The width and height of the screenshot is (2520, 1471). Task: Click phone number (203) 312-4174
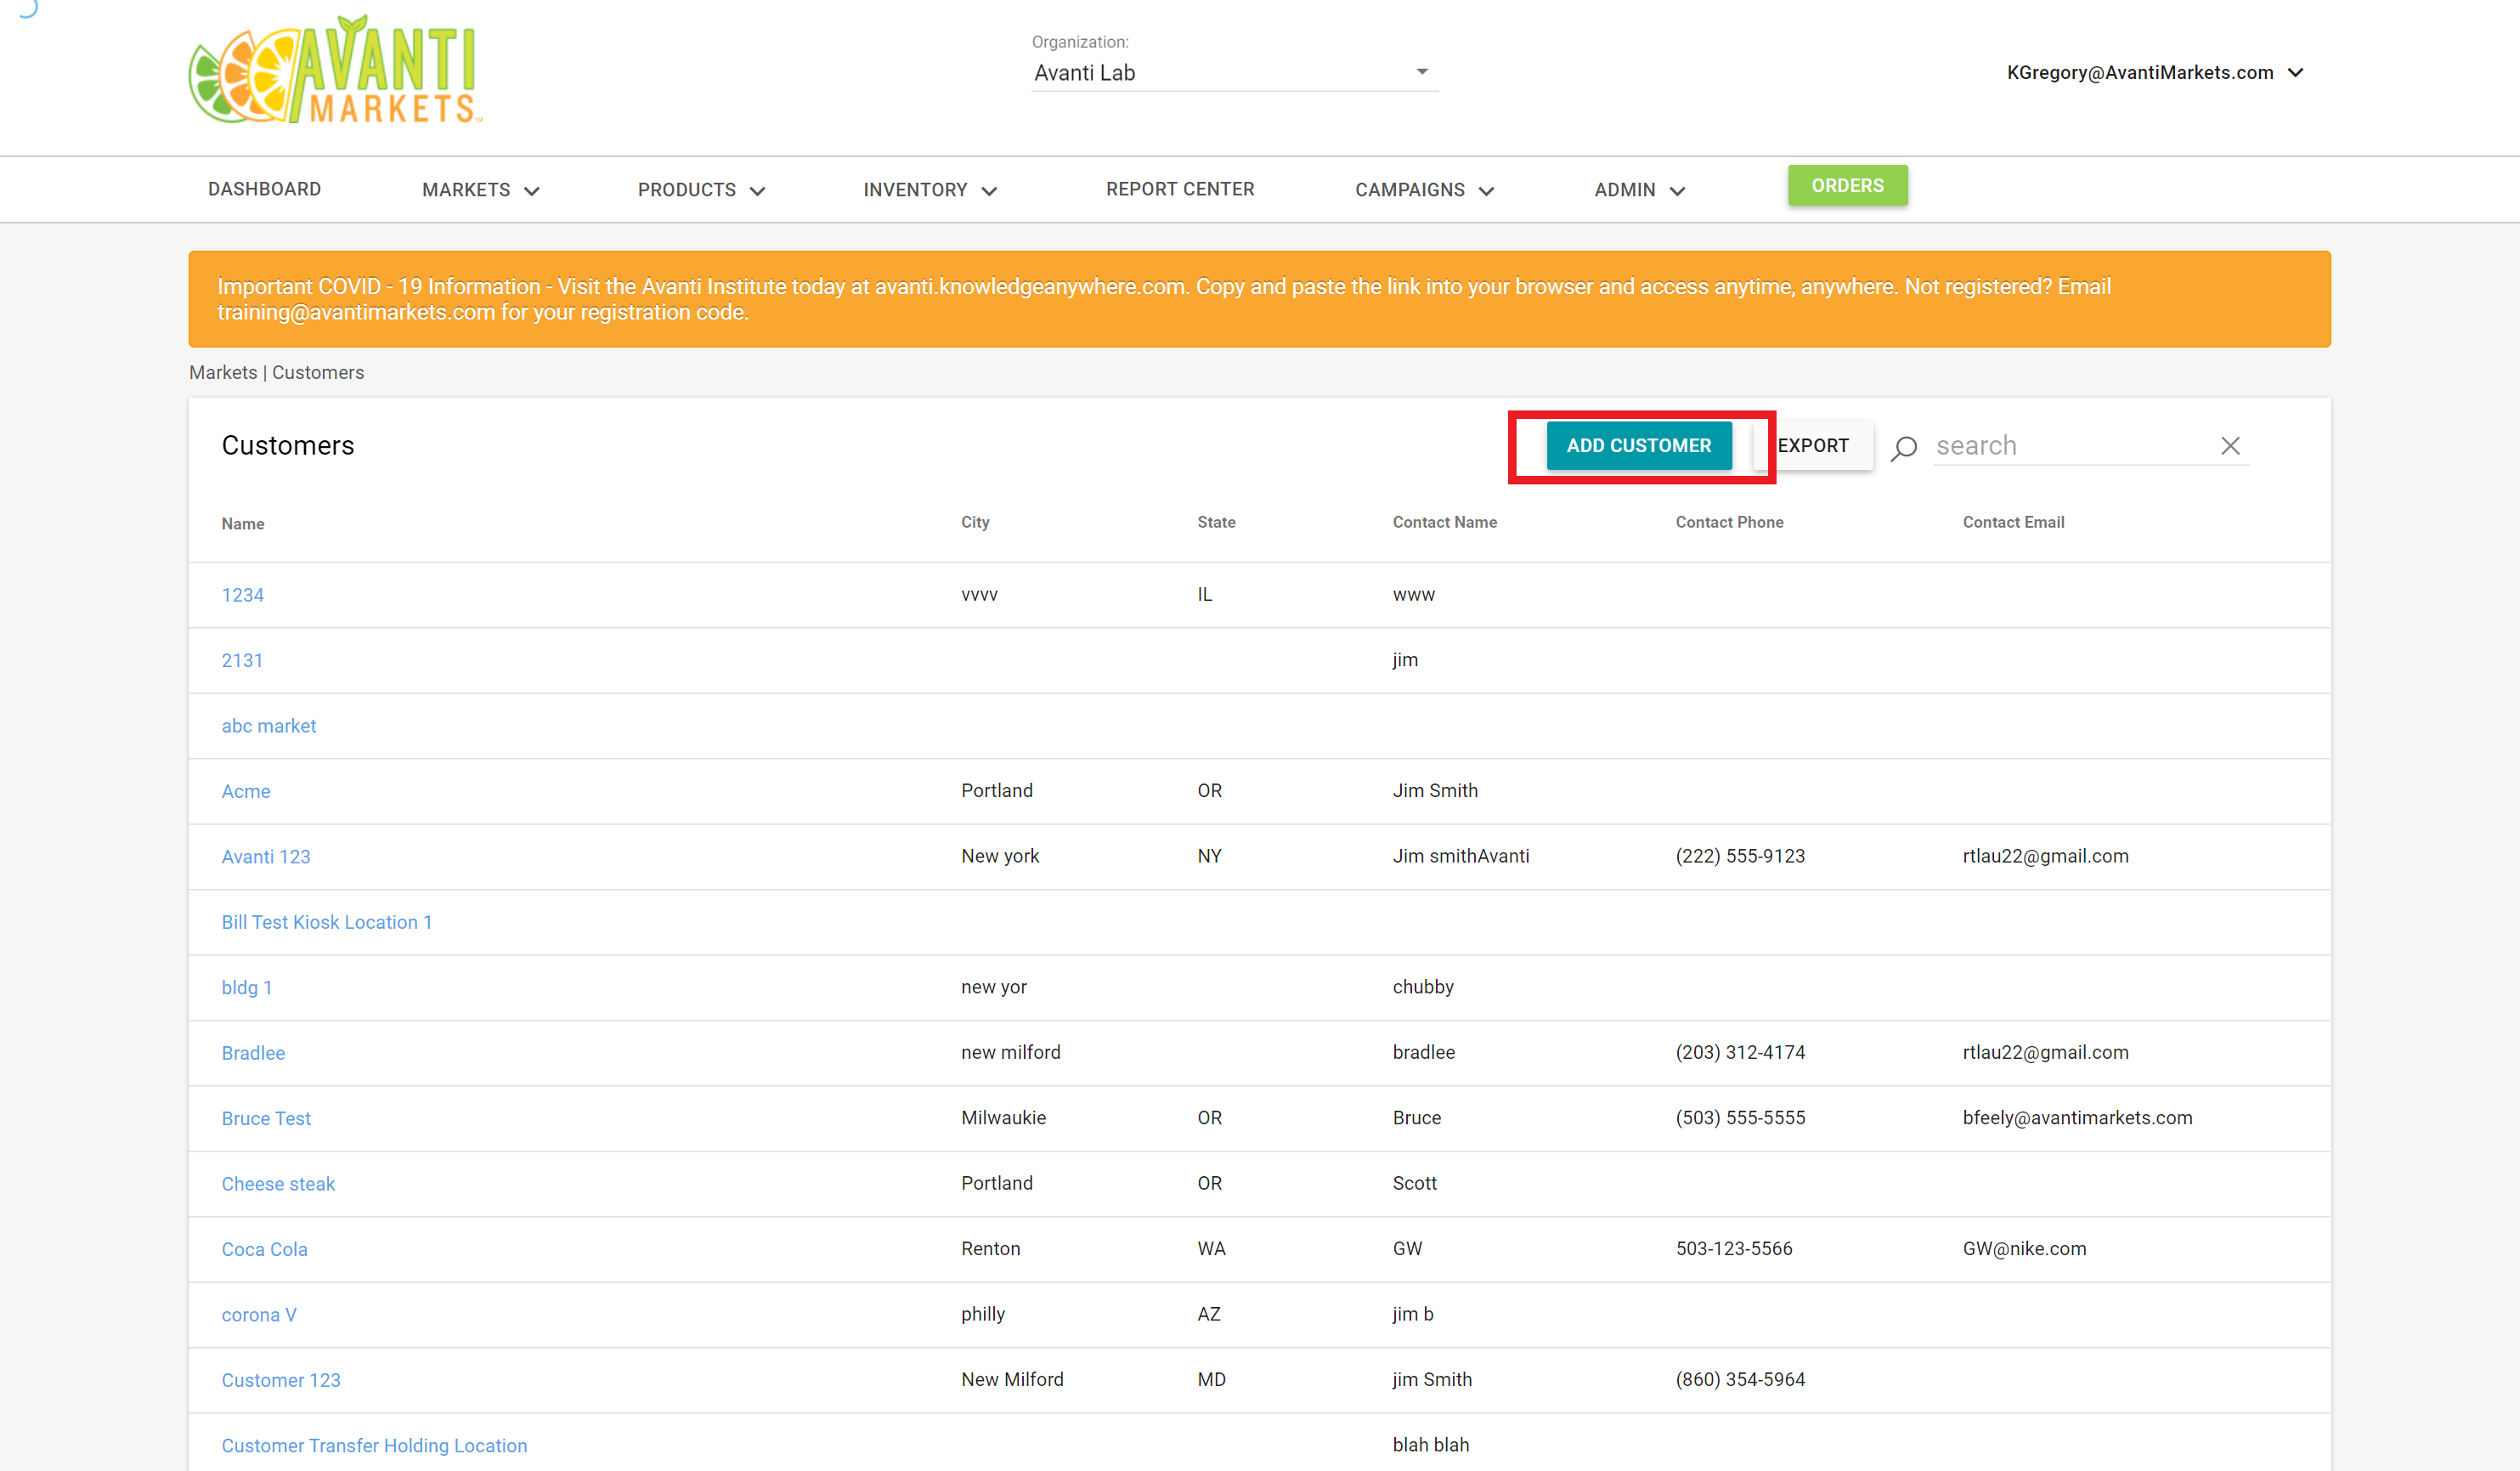(1740, 1052)
